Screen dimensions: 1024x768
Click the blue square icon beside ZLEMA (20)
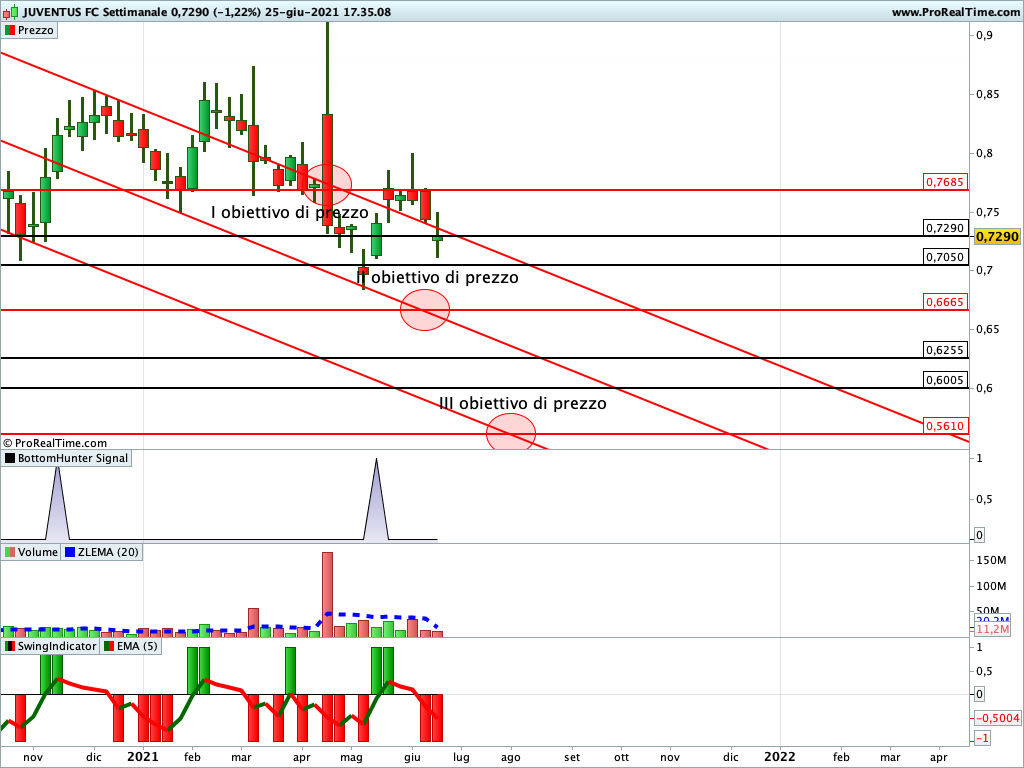[x=70, y=552]
